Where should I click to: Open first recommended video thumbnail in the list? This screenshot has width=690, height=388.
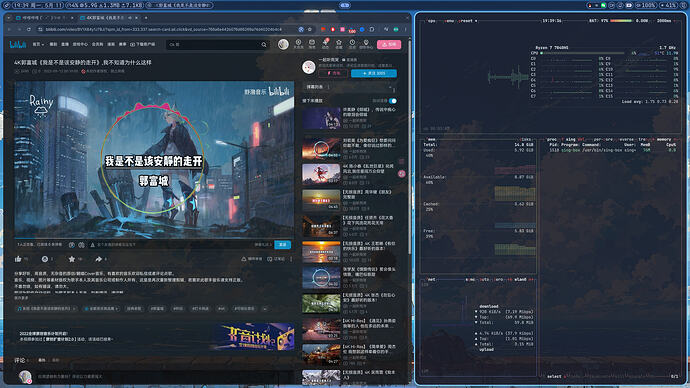pyautogui.click(x=321, y=118)
